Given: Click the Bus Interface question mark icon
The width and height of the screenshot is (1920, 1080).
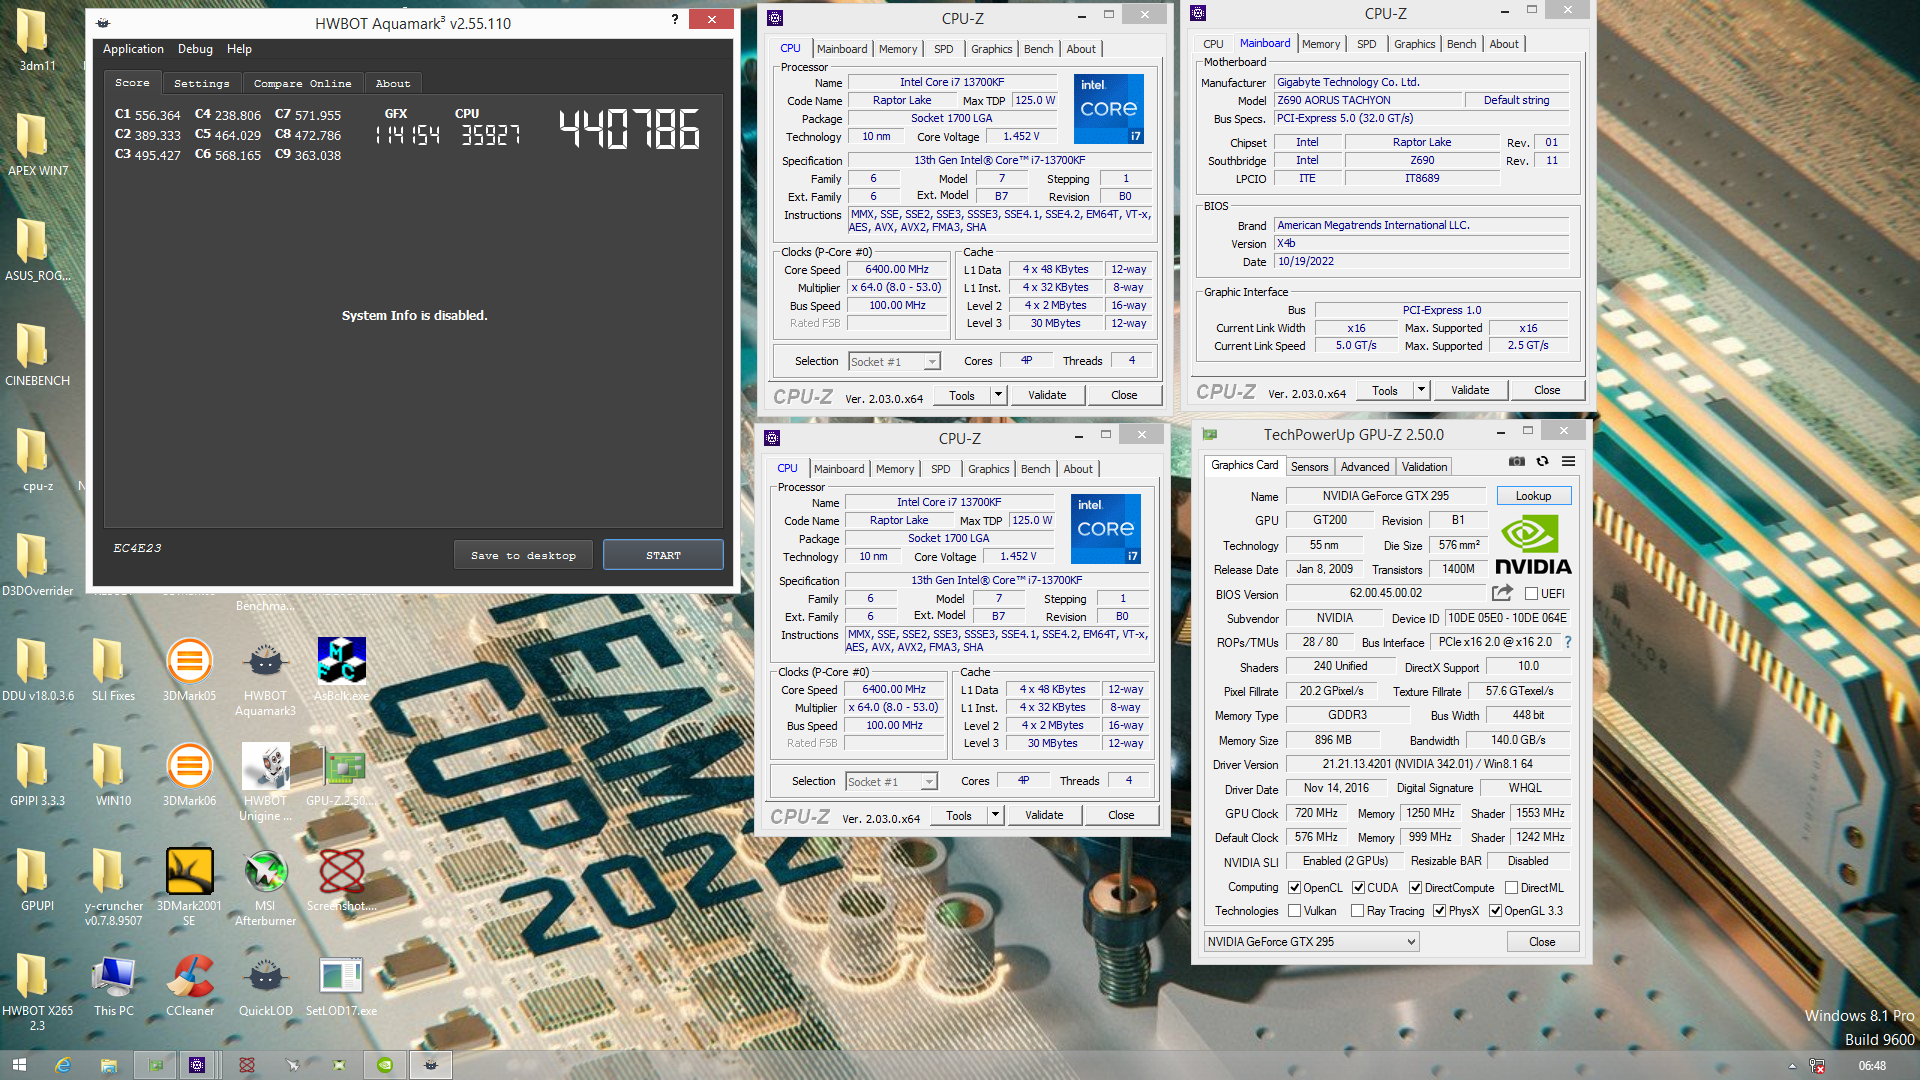Looking at the screenshot, I should 1567,642.
